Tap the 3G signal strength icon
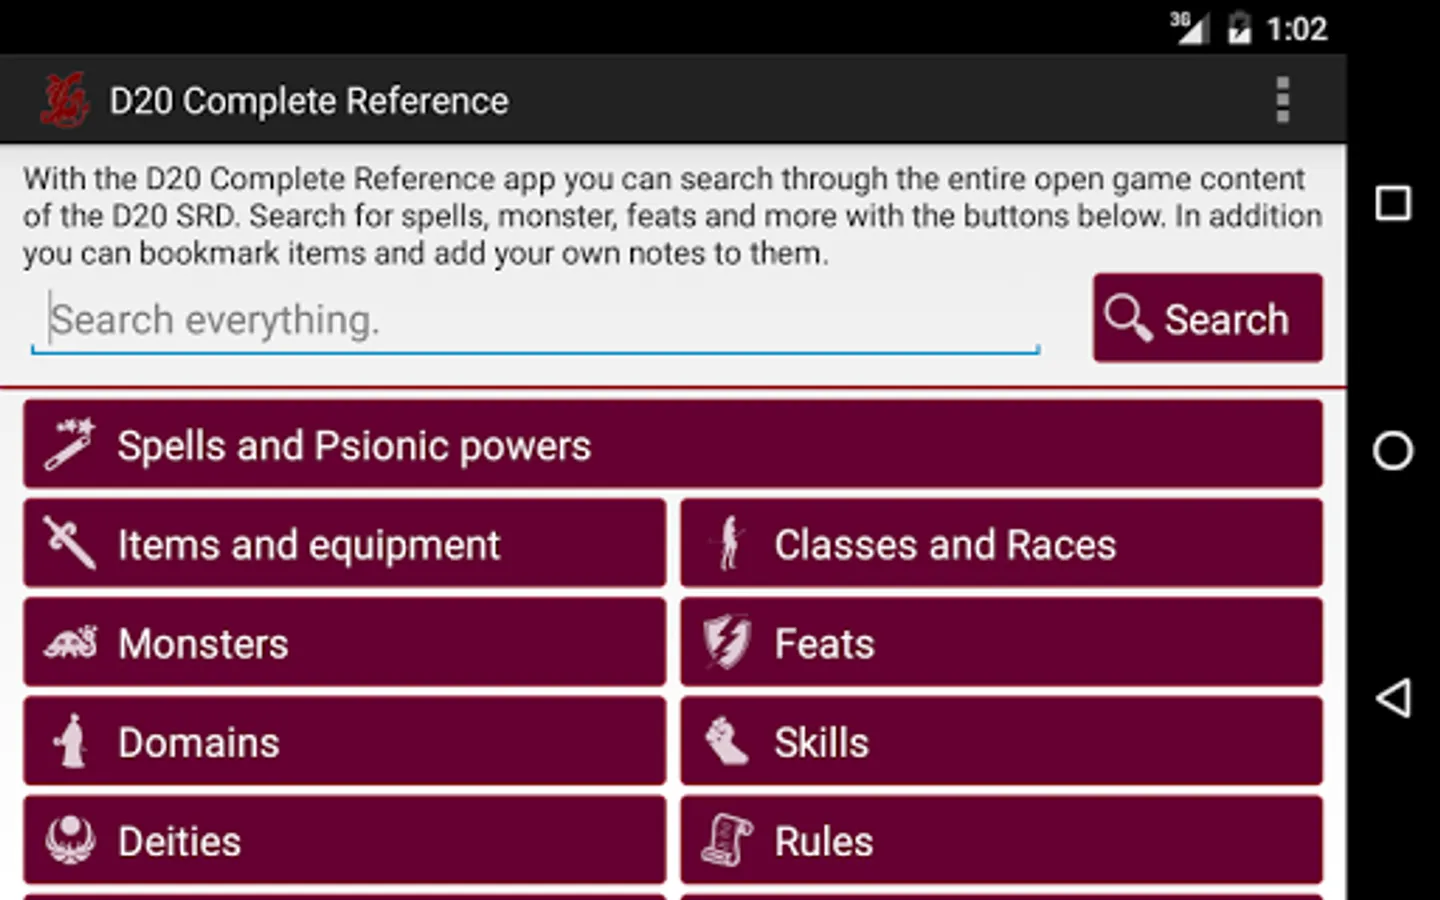 click(1188, 28)
